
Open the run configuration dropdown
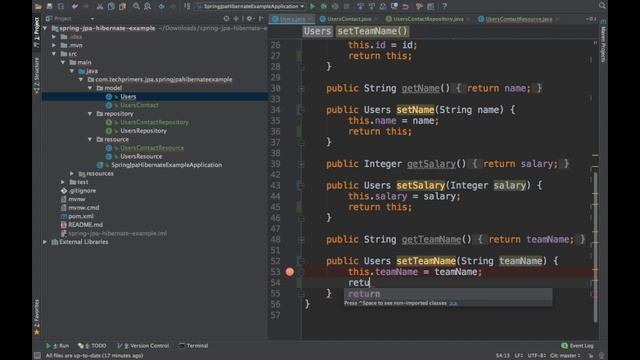(x=251, y=6)
